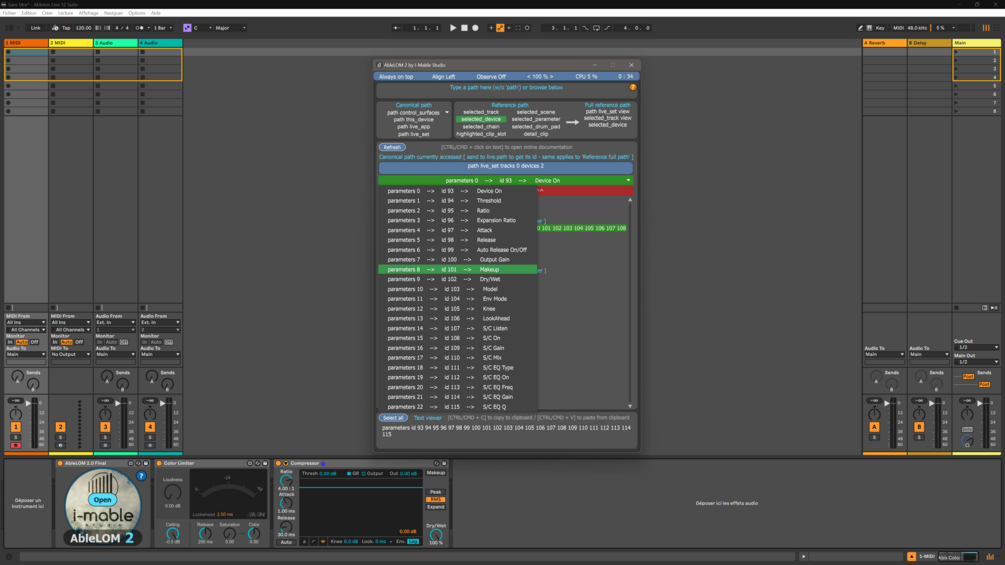This screenshot has width=1005, height=565.
Task: Click Always on top in AbleLOM window
Action: pos(396,77)
